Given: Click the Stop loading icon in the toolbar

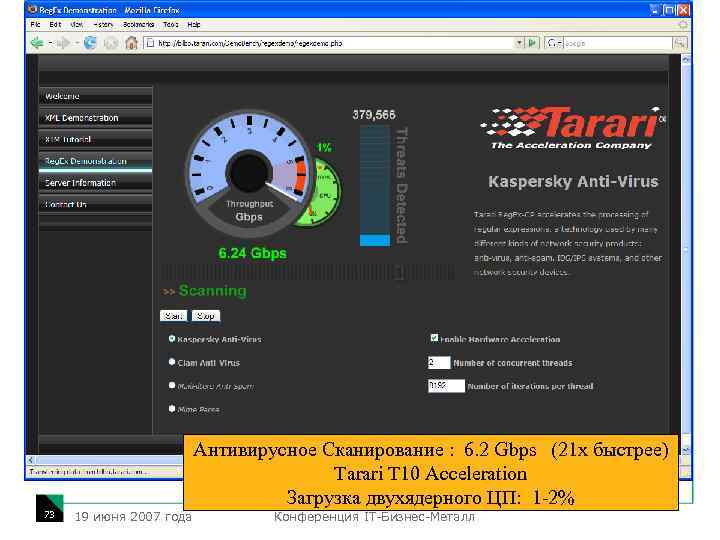Looking at the screenshot, I should [111, 43].
